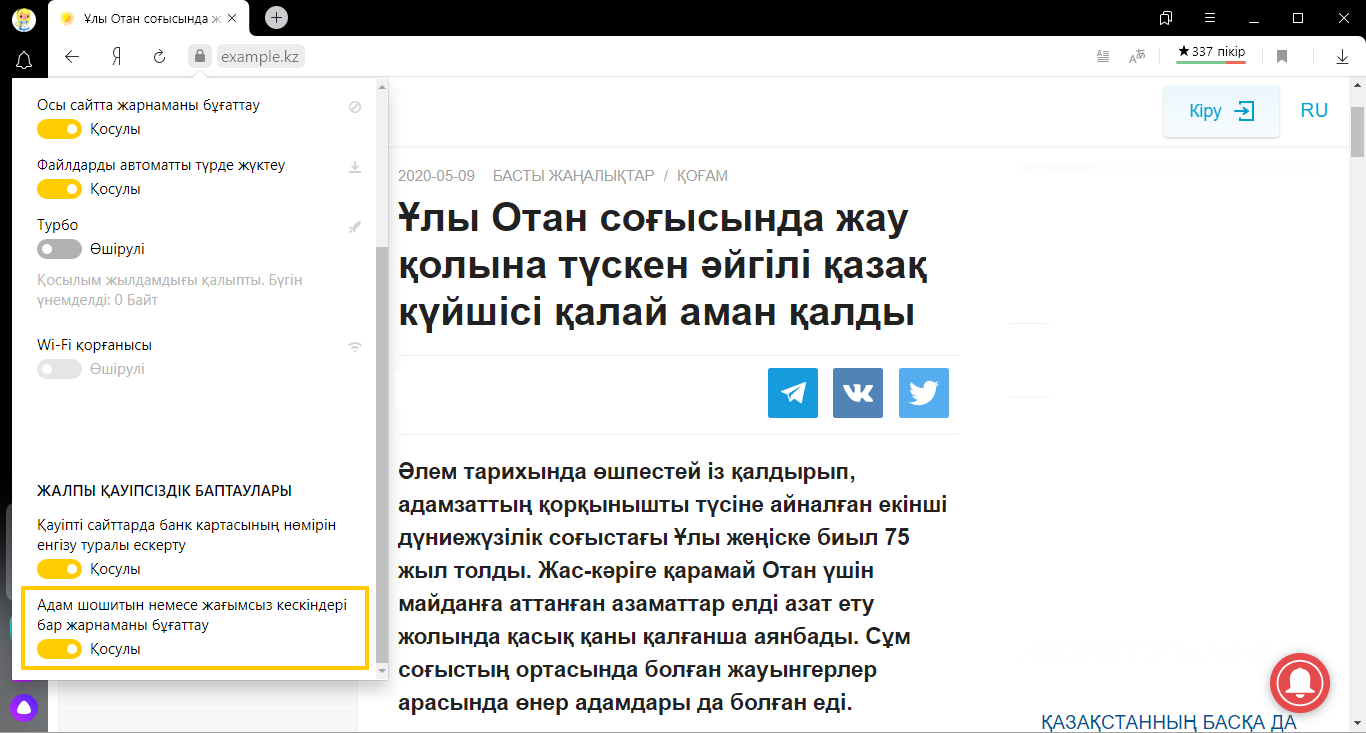Image resolution: width=1366 pixels, height=733 pixels.
Task: Toggle automatic file downloads switch
Action: [x=59, y=189]
